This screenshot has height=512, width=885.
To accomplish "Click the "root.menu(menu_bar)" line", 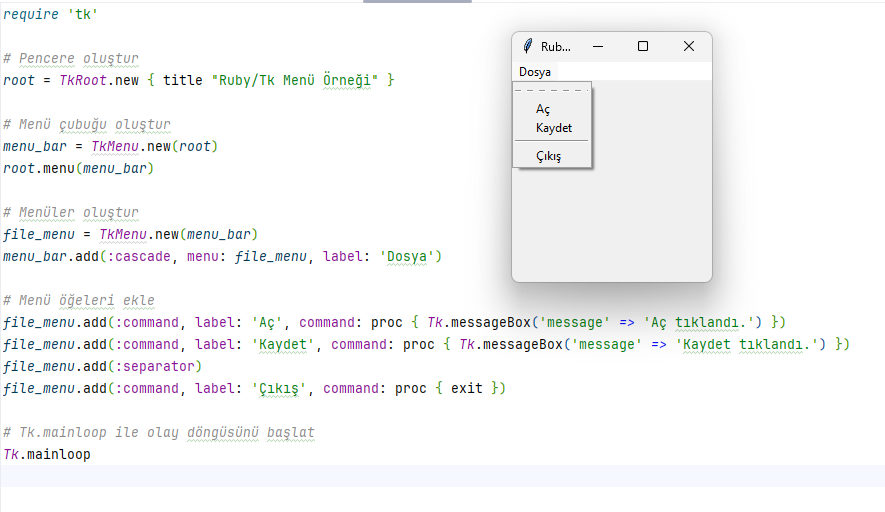I will [78, 168].
